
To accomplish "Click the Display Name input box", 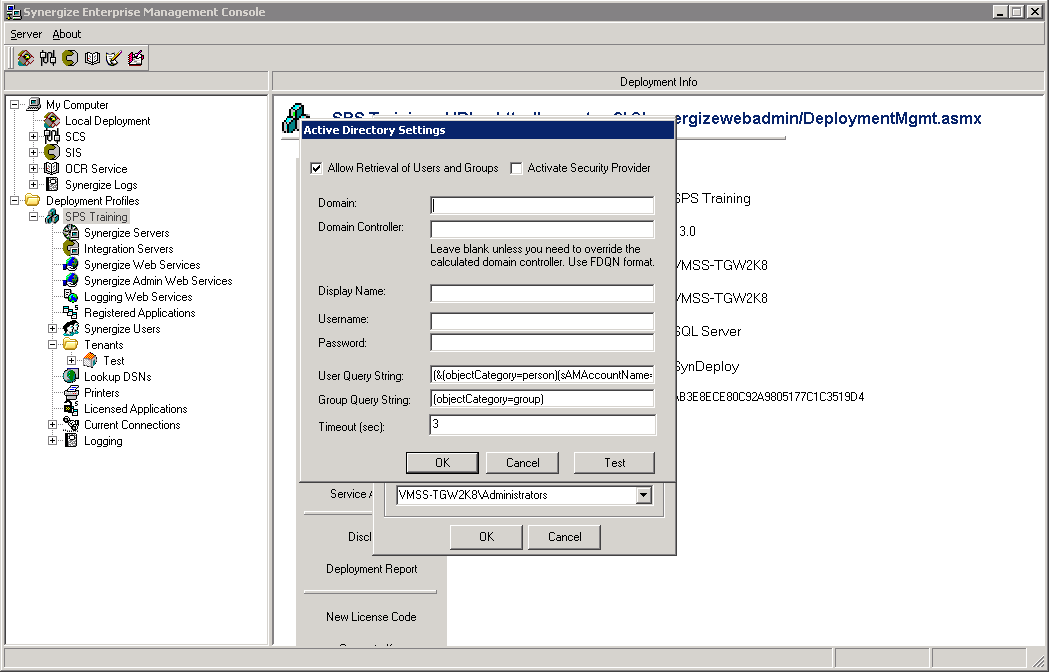I will 542,293.
